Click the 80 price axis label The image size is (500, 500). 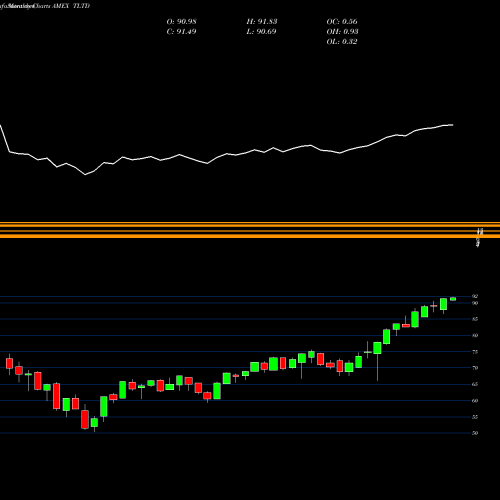tap(475, 335)
